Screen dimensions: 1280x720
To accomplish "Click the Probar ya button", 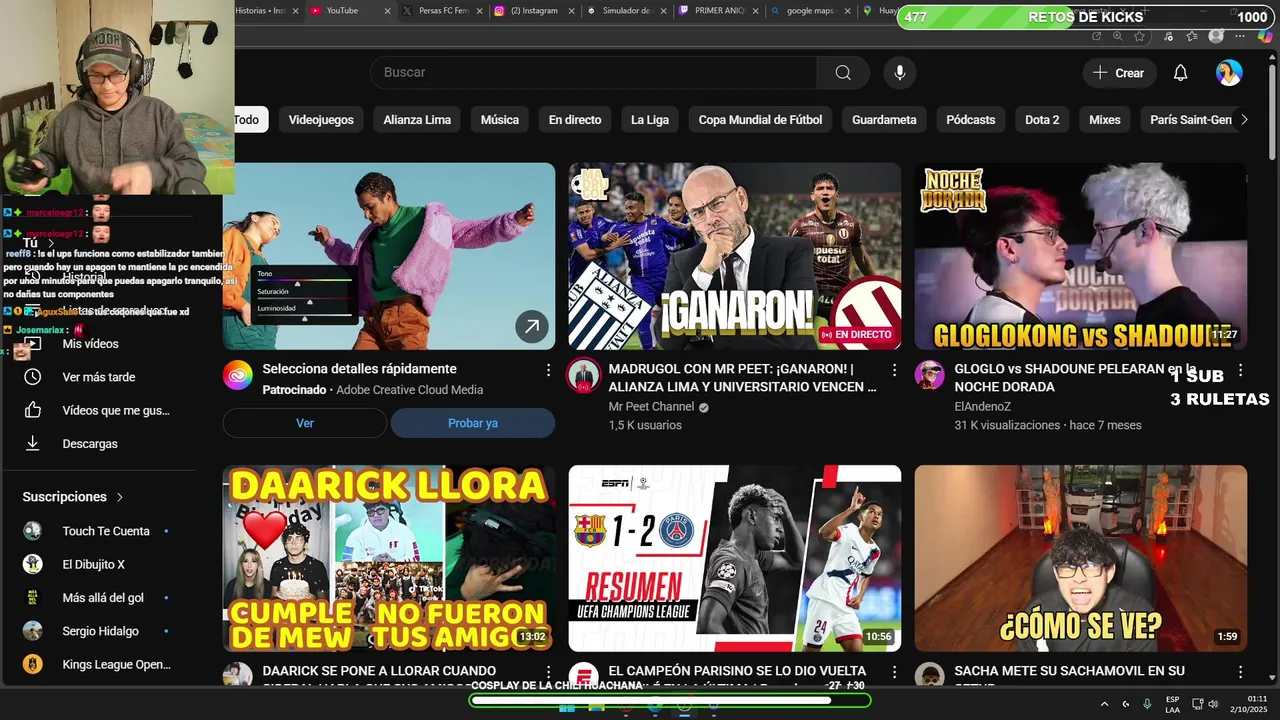I will coord(473,423).
